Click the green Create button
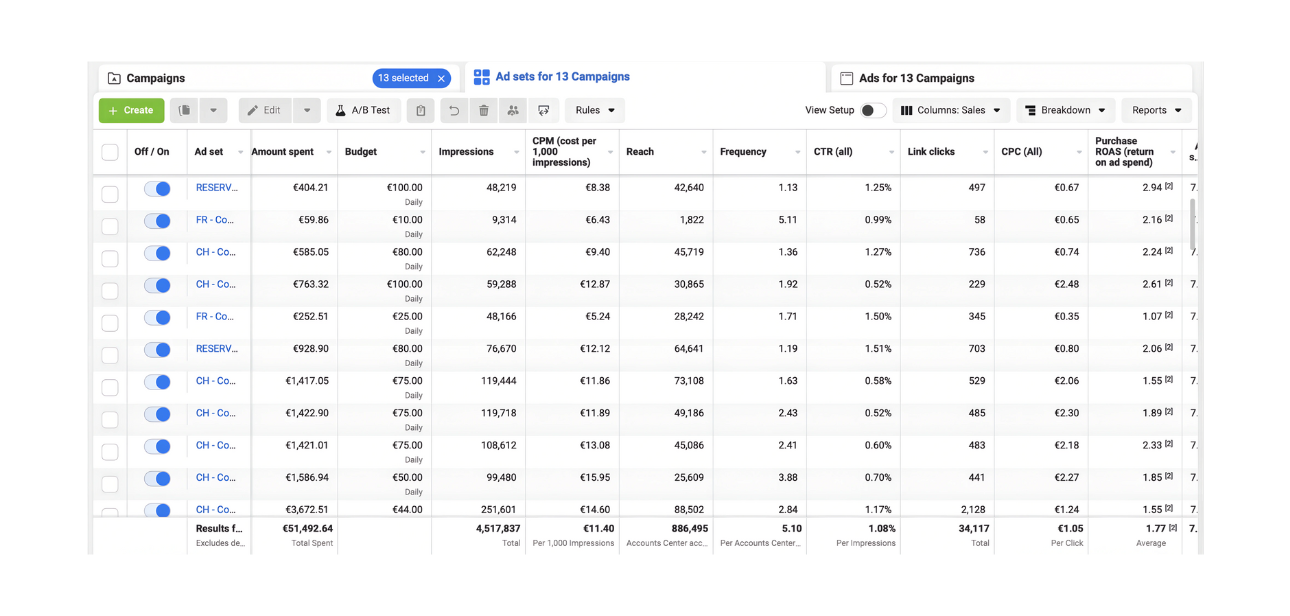 pos(131,110)
